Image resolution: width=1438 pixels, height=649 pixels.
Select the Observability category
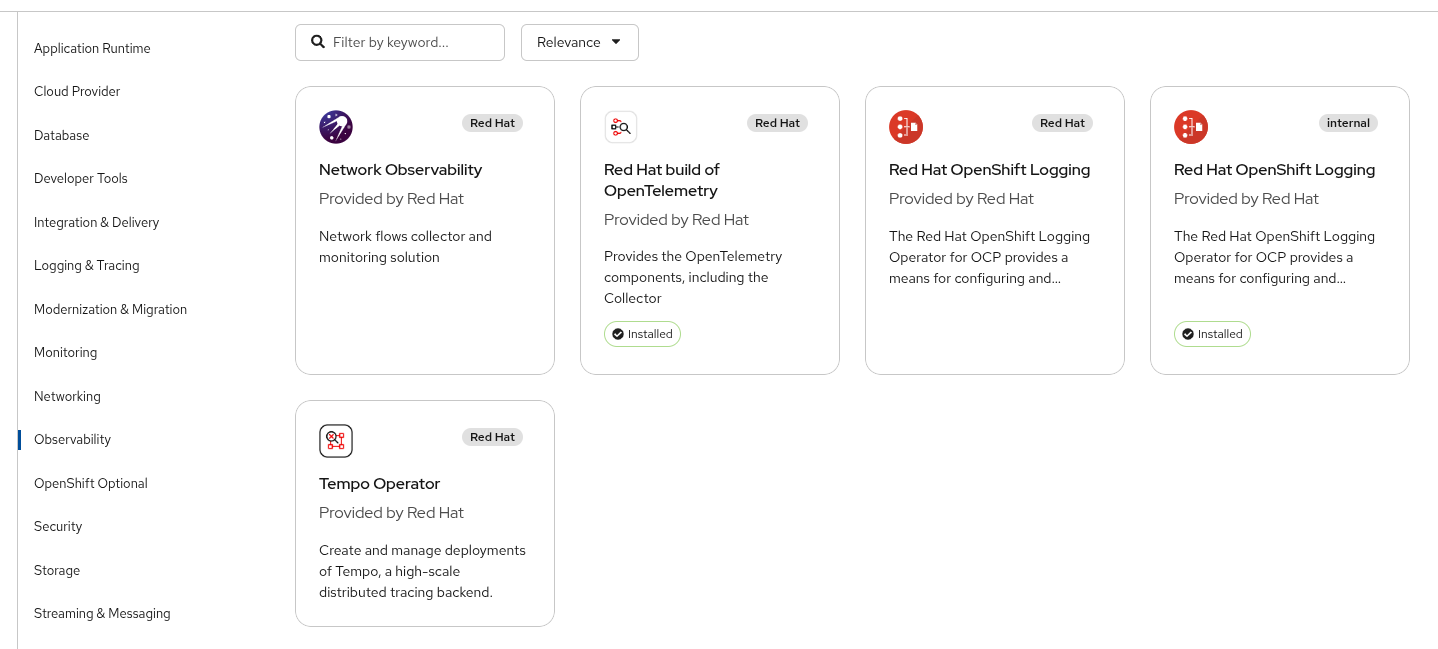73,439
